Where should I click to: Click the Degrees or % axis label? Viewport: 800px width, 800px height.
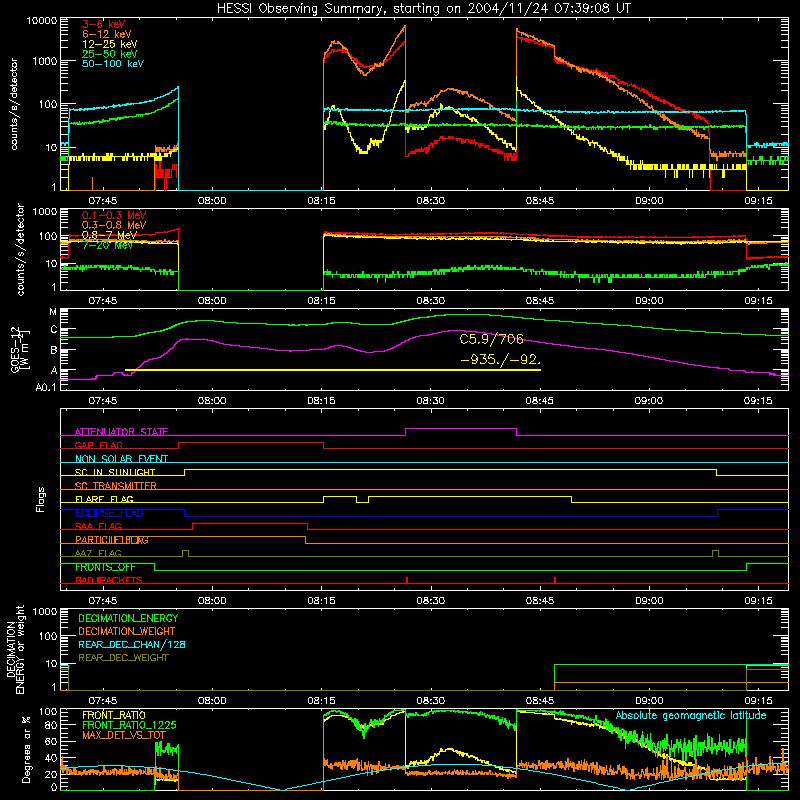pyautogui.click(x=26, y=749)
